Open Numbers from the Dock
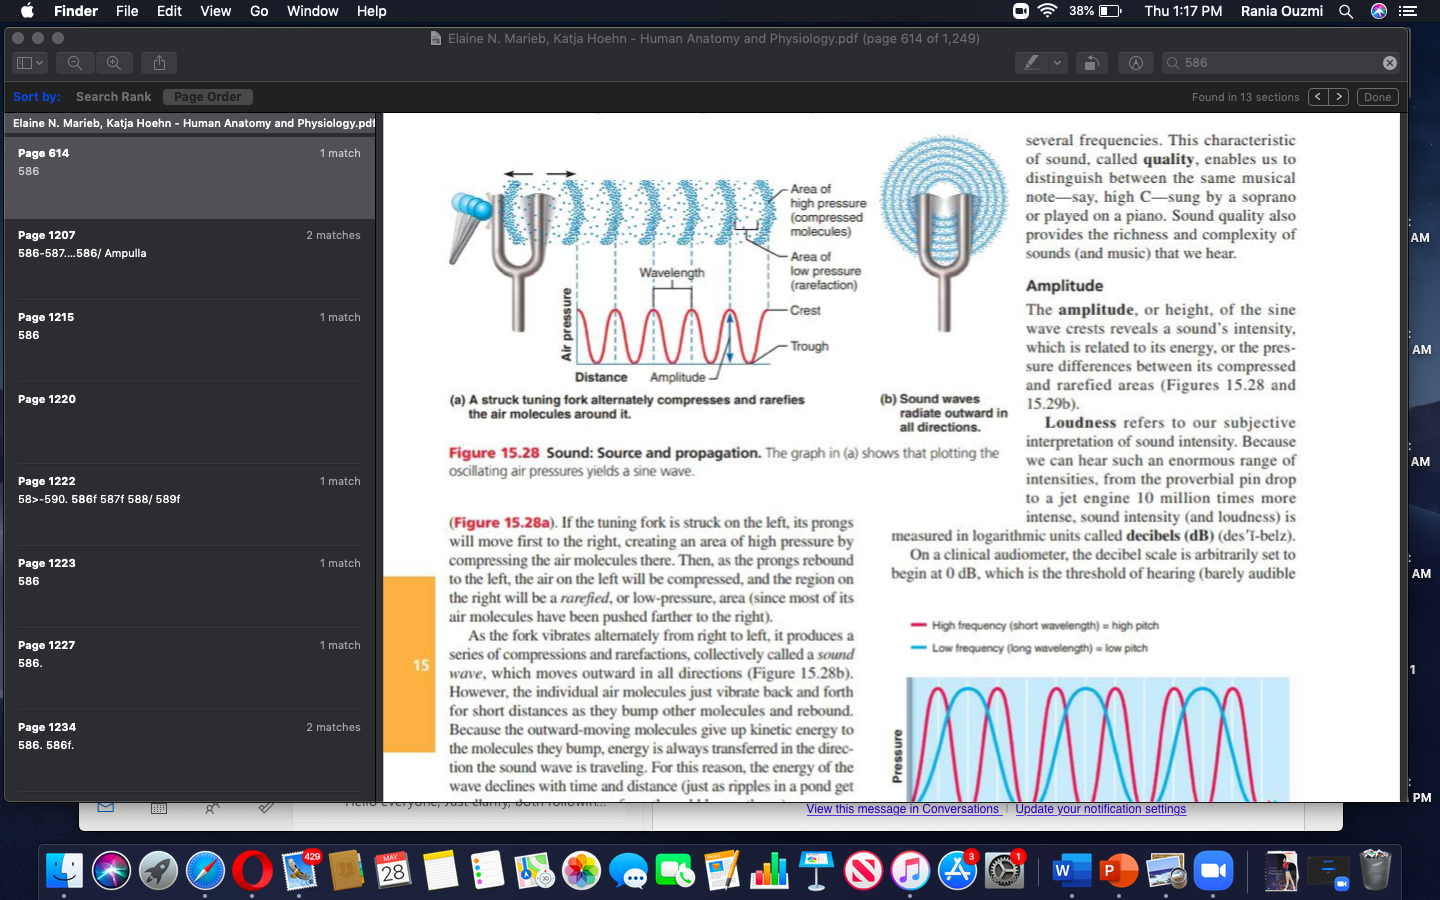Image resolution: width=1440 pixels, height=900 pixels. pos(769,871)
